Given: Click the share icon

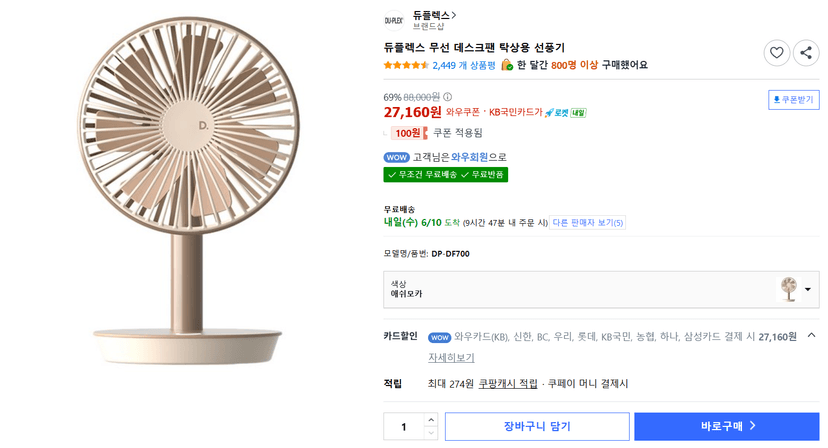Looking at the screenshot, I should [806, 53].
